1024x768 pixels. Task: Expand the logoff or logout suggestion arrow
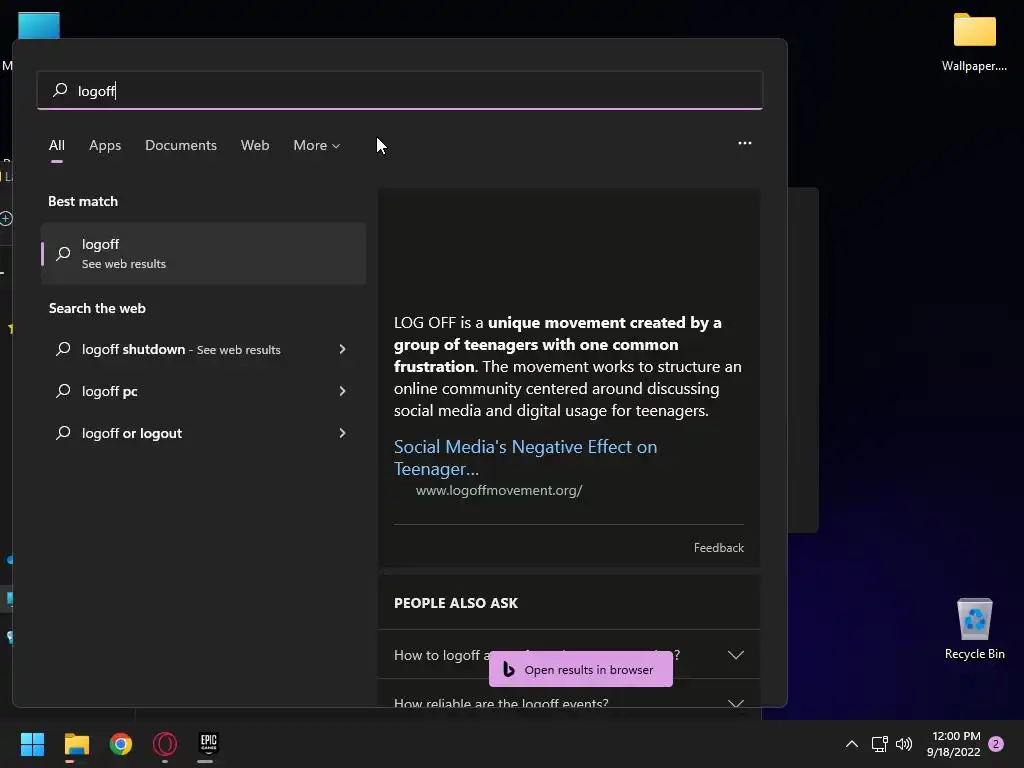click(342, 433)
